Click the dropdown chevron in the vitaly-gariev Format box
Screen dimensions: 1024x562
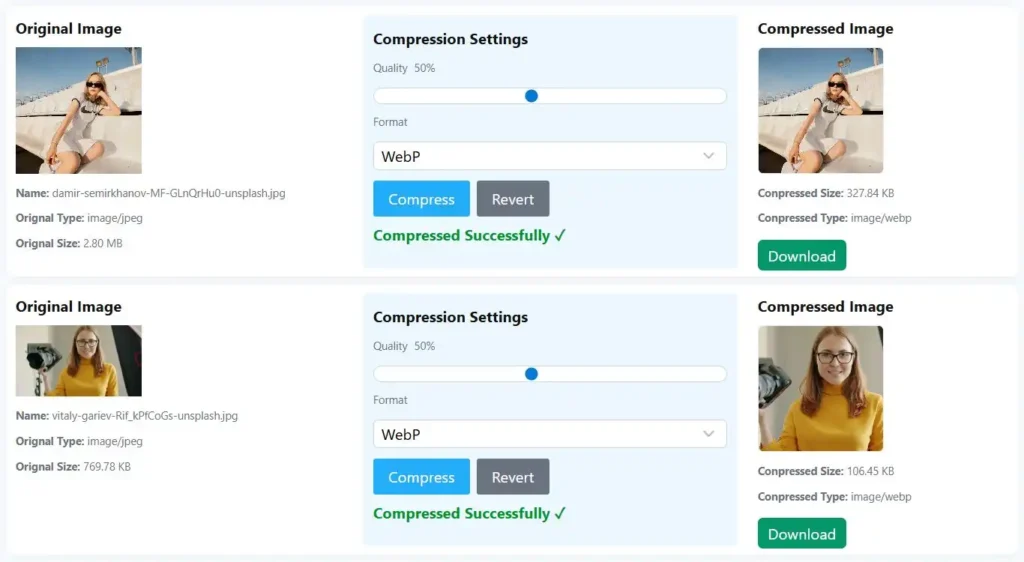click(708, 434)
